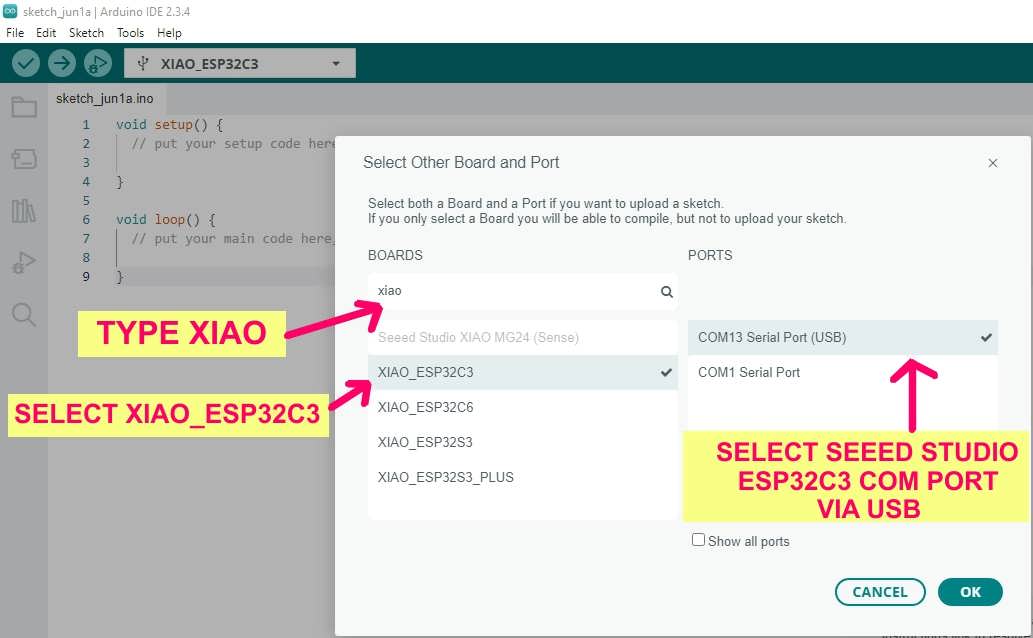
Task: Open the Search magnifier in sidebar
Action: (24, 314)
